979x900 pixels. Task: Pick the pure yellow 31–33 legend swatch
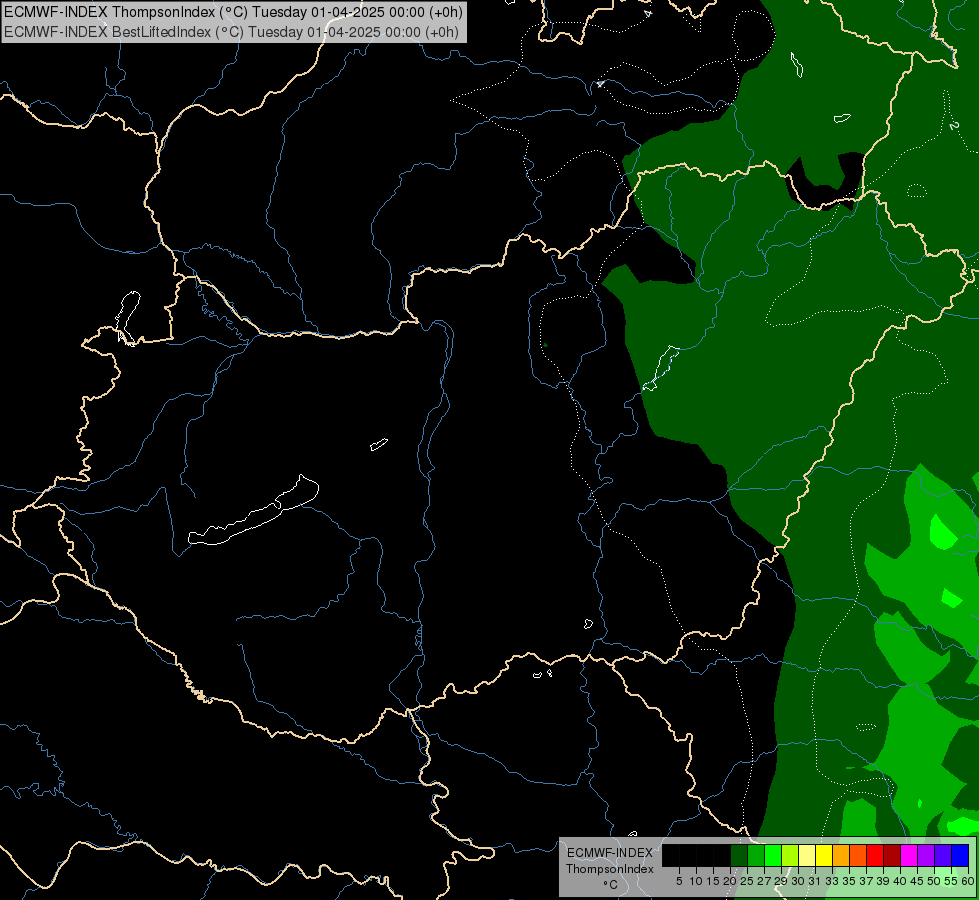pyautogui.click(x=824, y=855)
